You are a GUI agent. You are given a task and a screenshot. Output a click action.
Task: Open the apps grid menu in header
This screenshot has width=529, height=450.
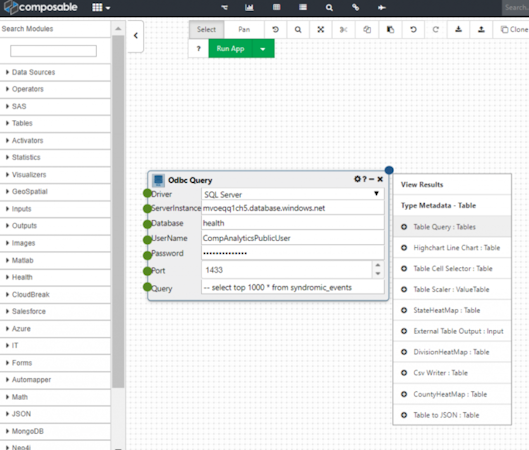click(101, 7)
